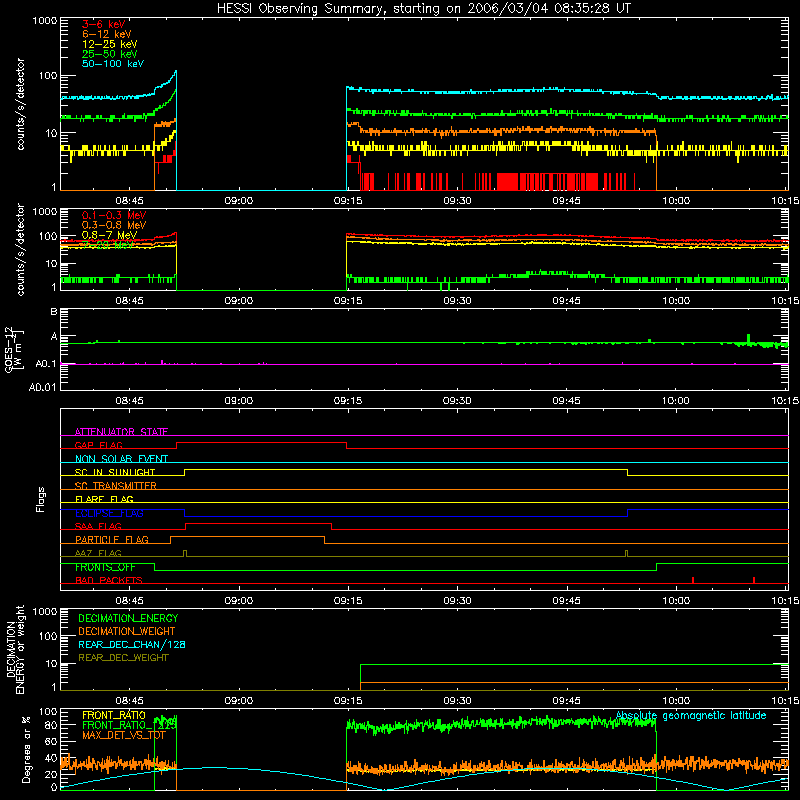
Task: Select the yellow FRONT_RATIO legend label
Action: coord(113,715)
